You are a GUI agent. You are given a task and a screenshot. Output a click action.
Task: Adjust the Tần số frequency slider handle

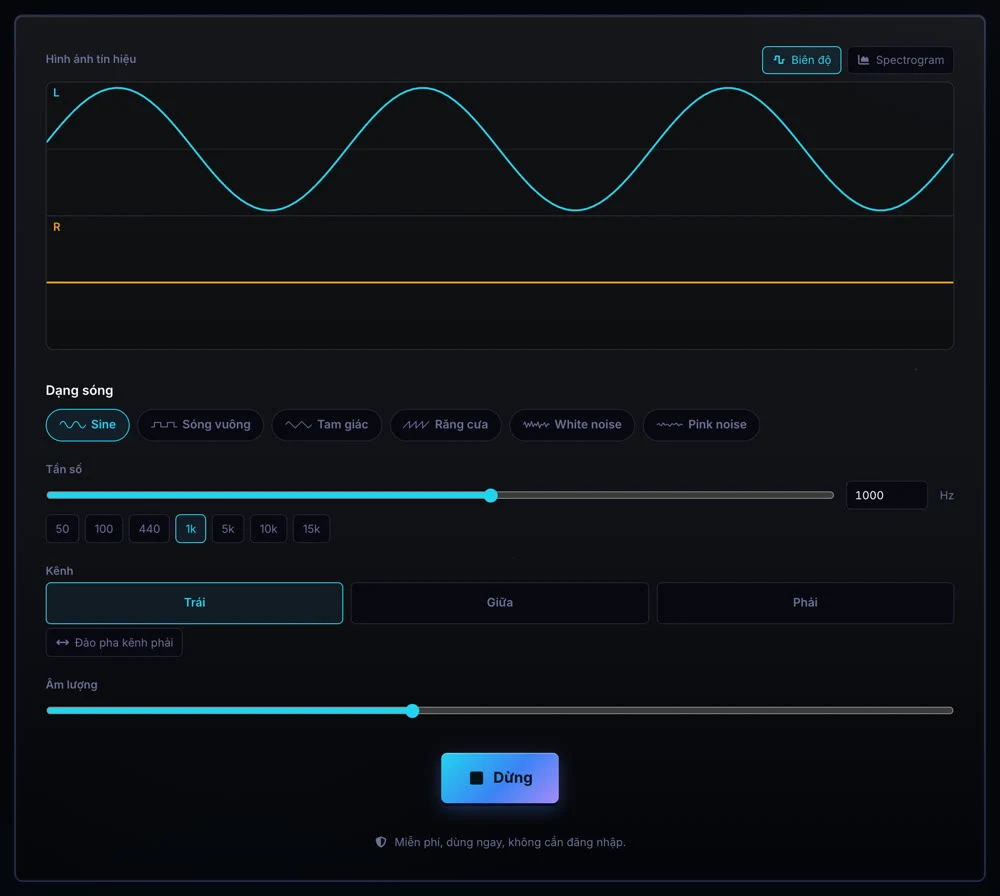pyautogui.click(x=490, y=496)
